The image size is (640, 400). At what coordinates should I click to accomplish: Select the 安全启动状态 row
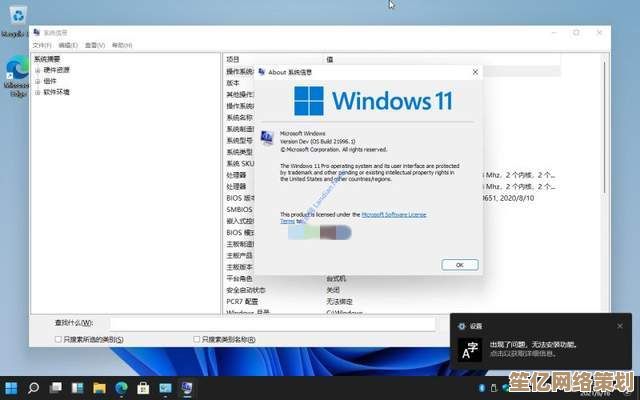(x=246, y=290)
